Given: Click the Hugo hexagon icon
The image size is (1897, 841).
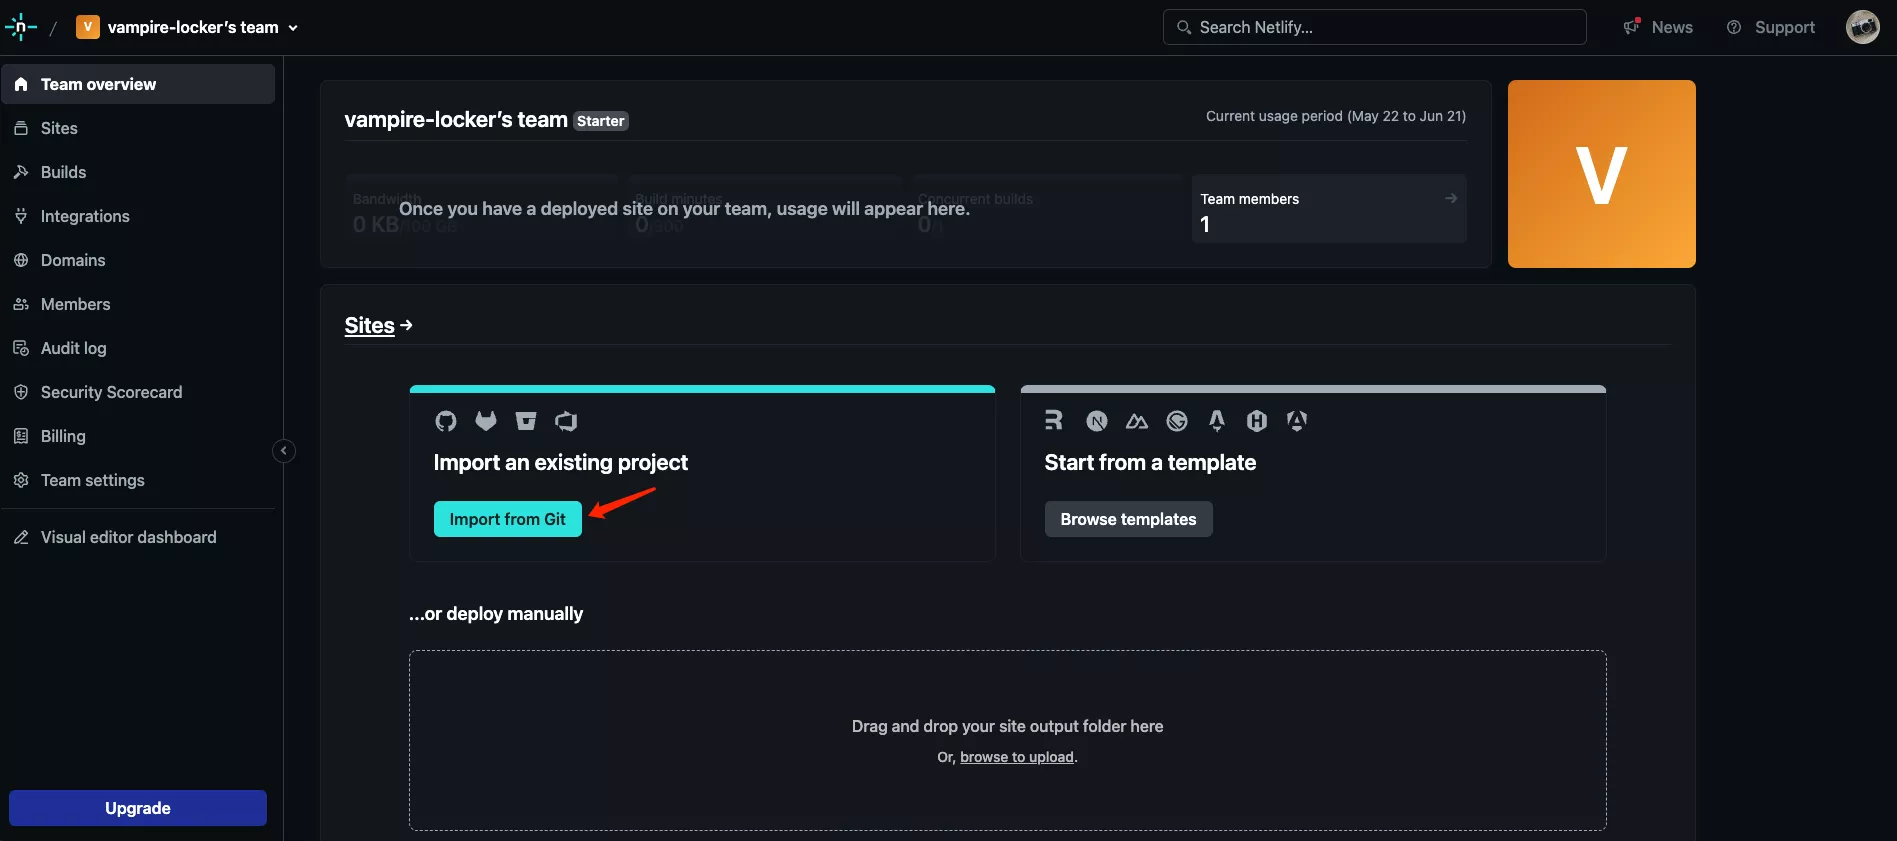Looking at the screenshot, I should (x=1257, y=421).
